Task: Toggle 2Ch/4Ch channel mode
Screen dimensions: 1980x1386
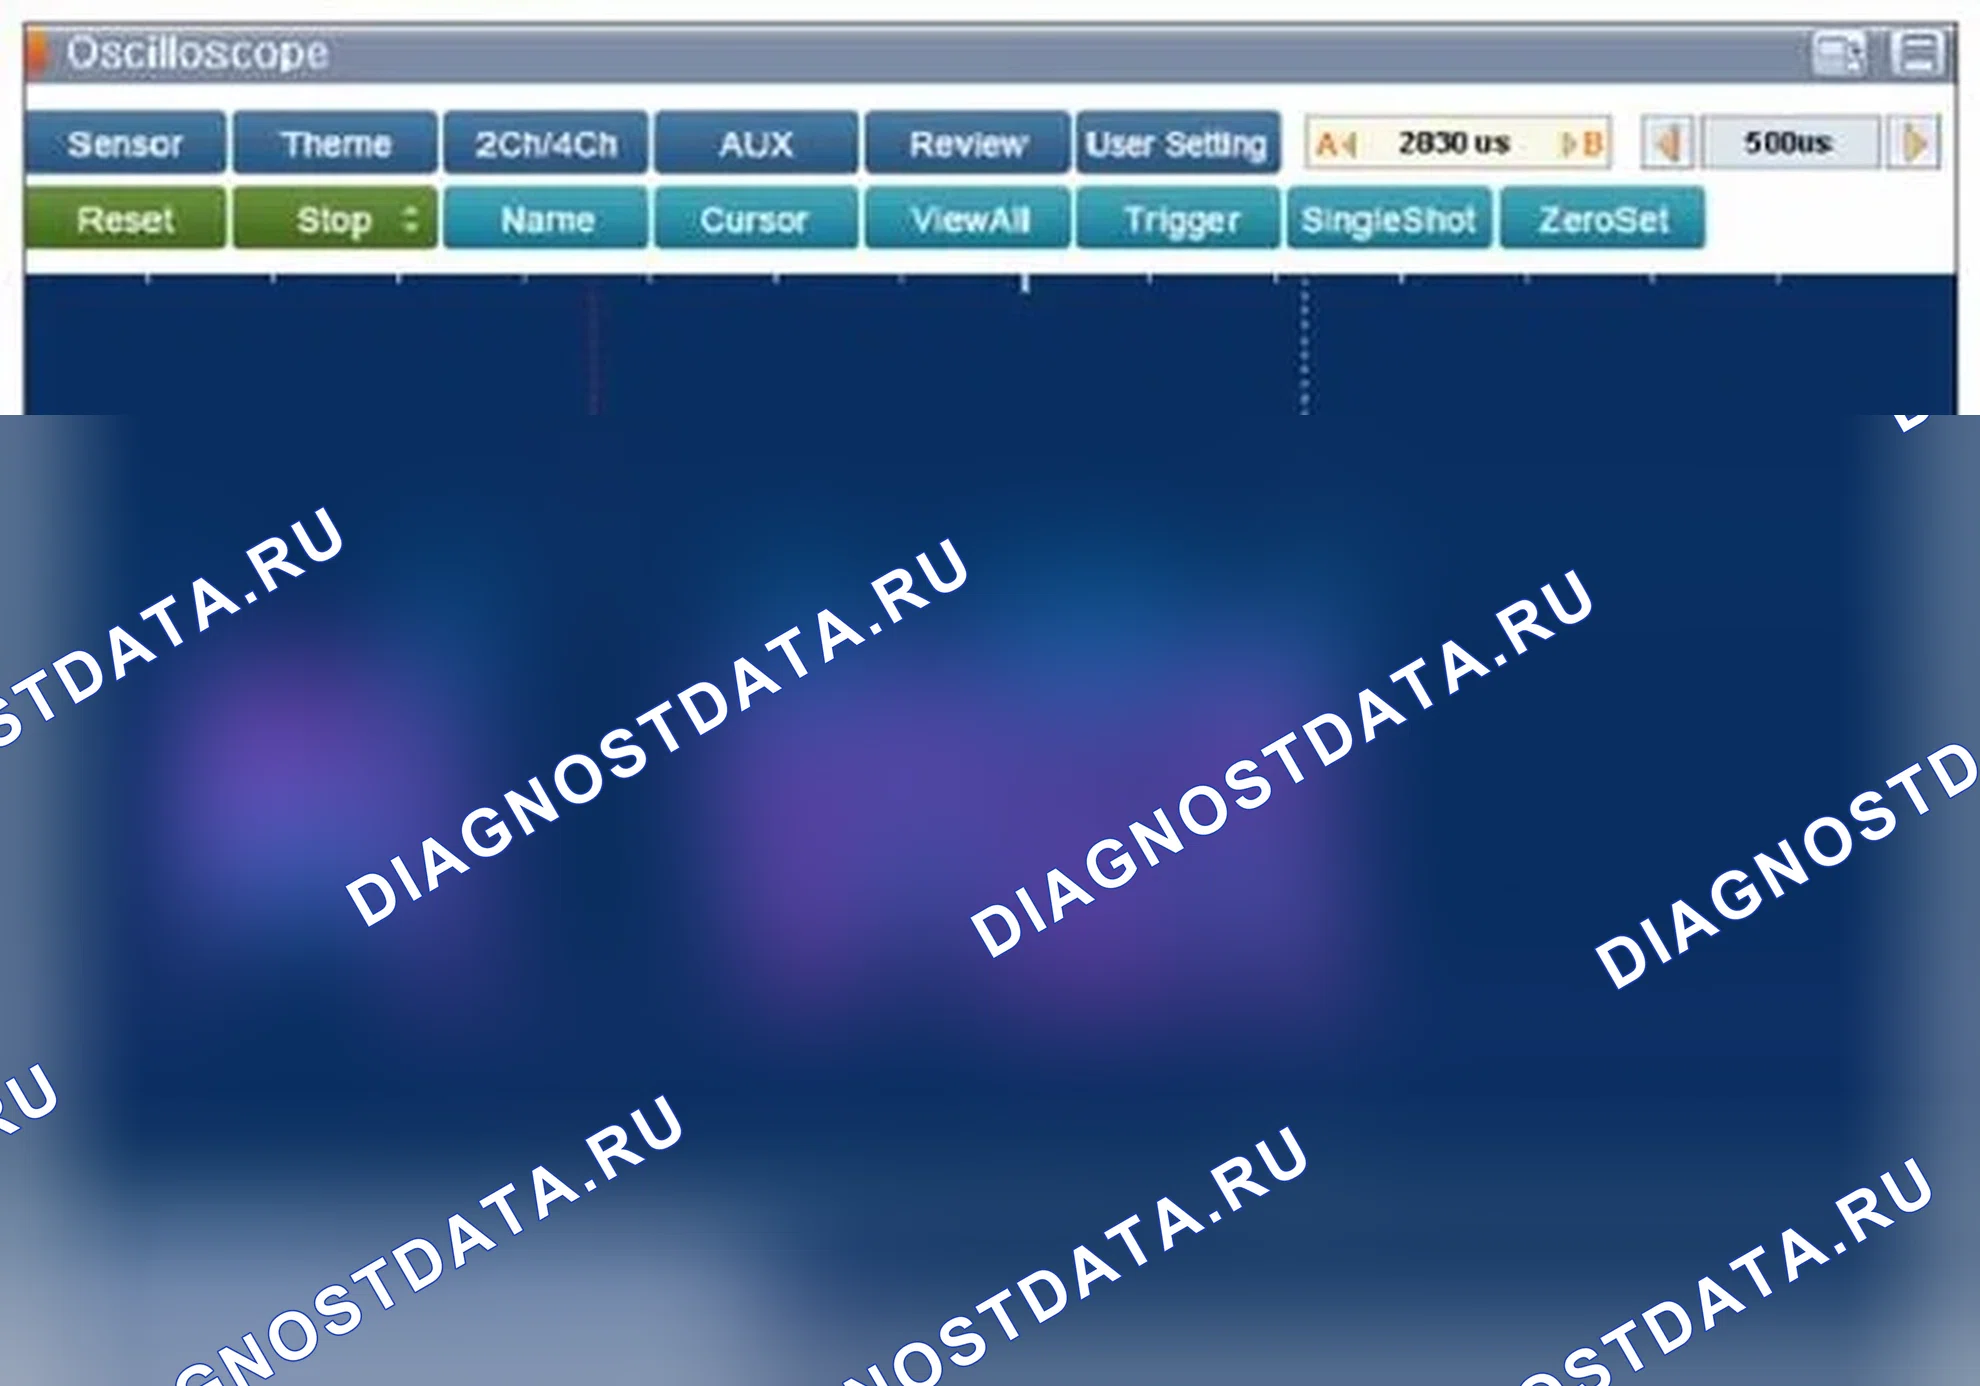Action: click(x=546, y=144)
